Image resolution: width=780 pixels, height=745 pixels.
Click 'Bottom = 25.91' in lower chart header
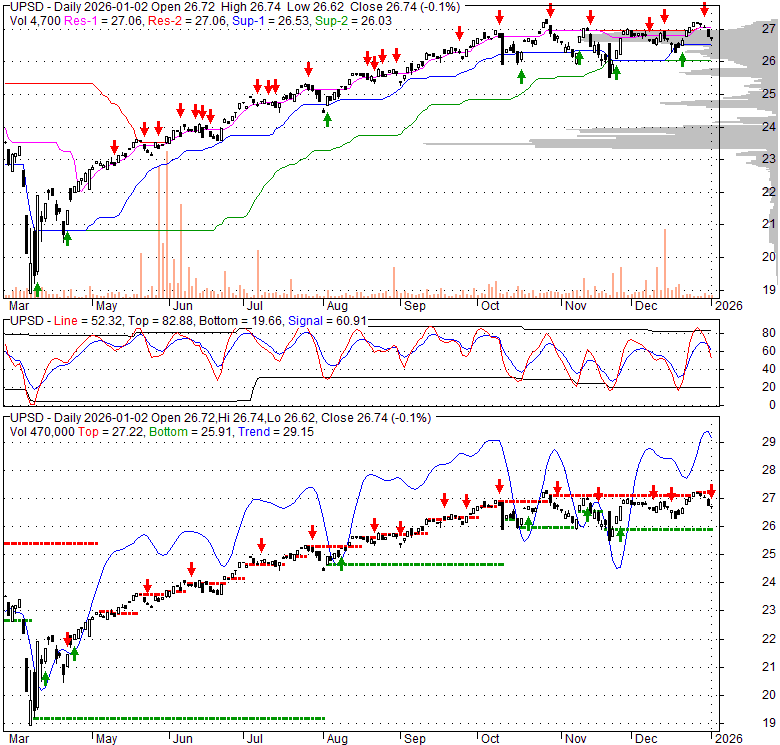pos(191,432)
